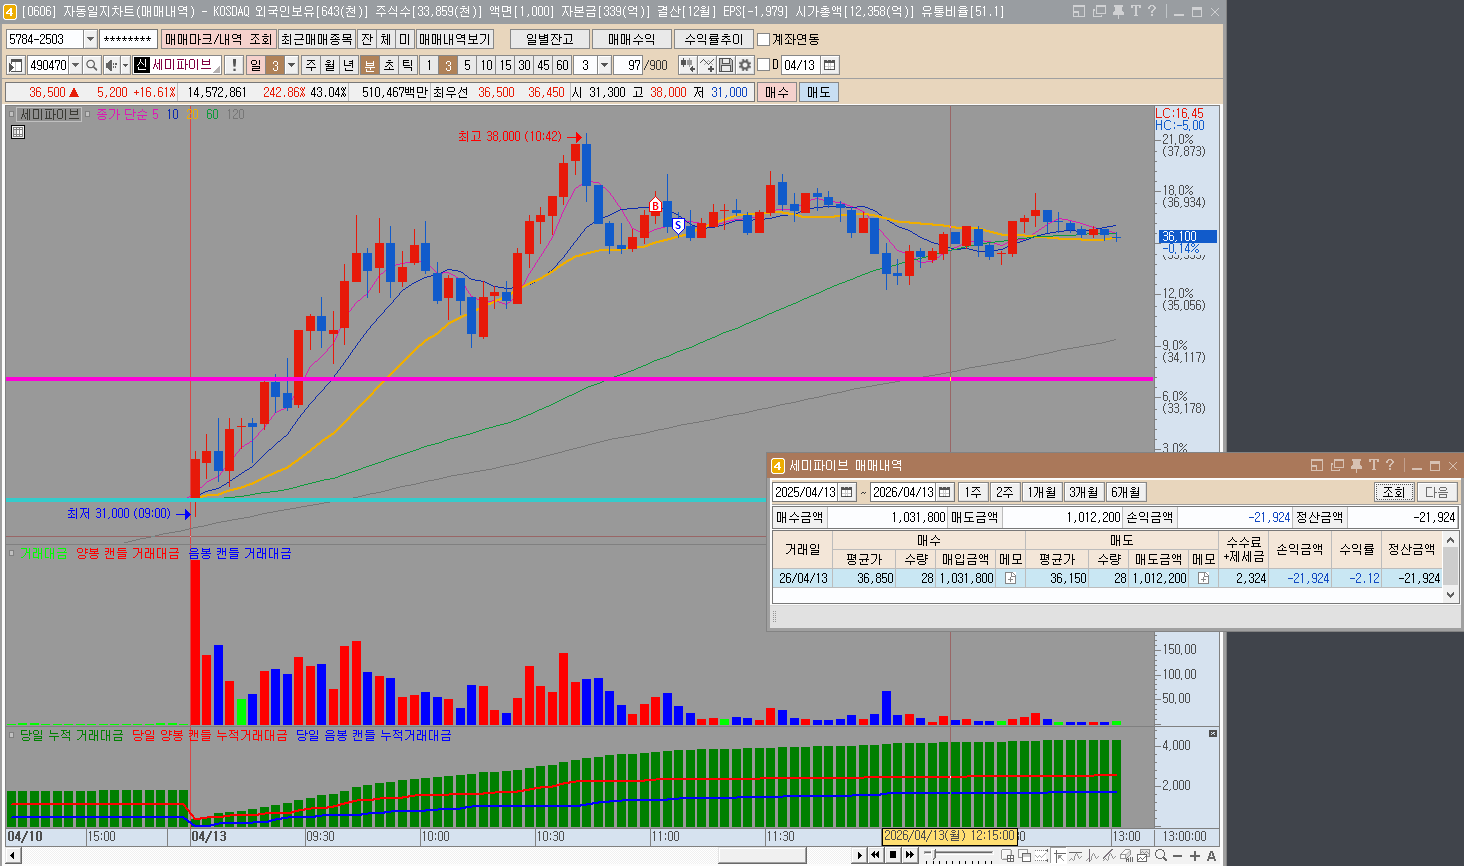Screen dimensions: 1464x866
Task: Click the 매매수익 button
Action: click(x=632, y=39)
